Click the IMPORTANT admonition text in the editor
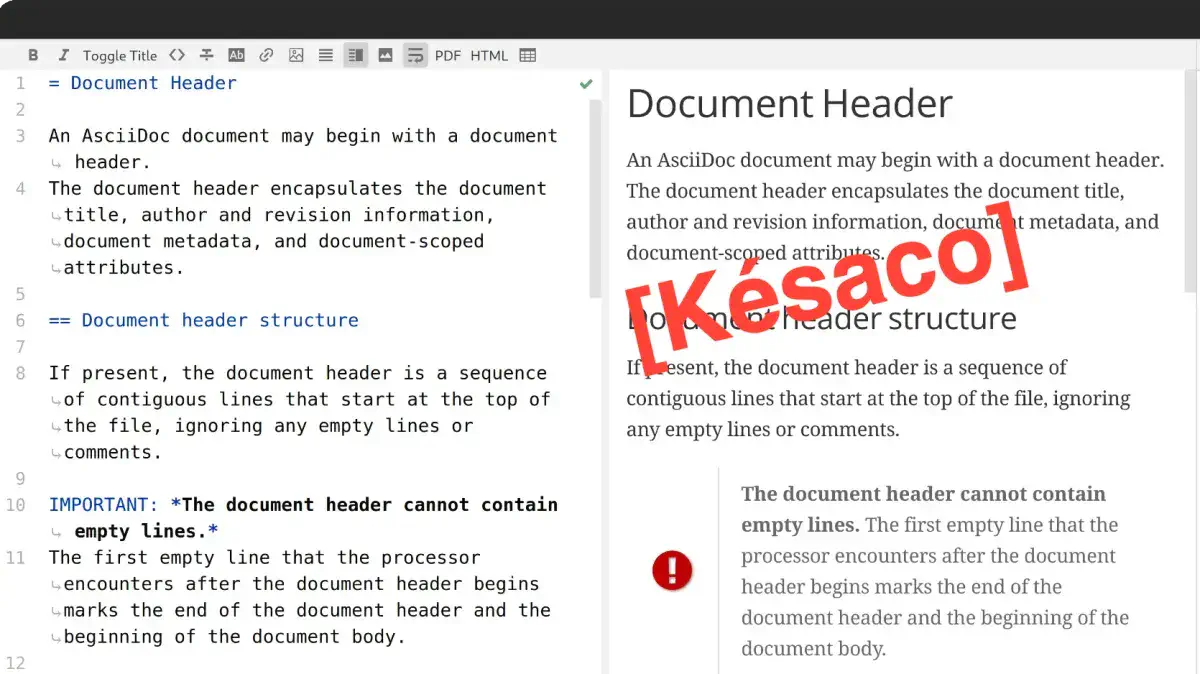This screenshot has height=674, width=1200. point(99,505)
